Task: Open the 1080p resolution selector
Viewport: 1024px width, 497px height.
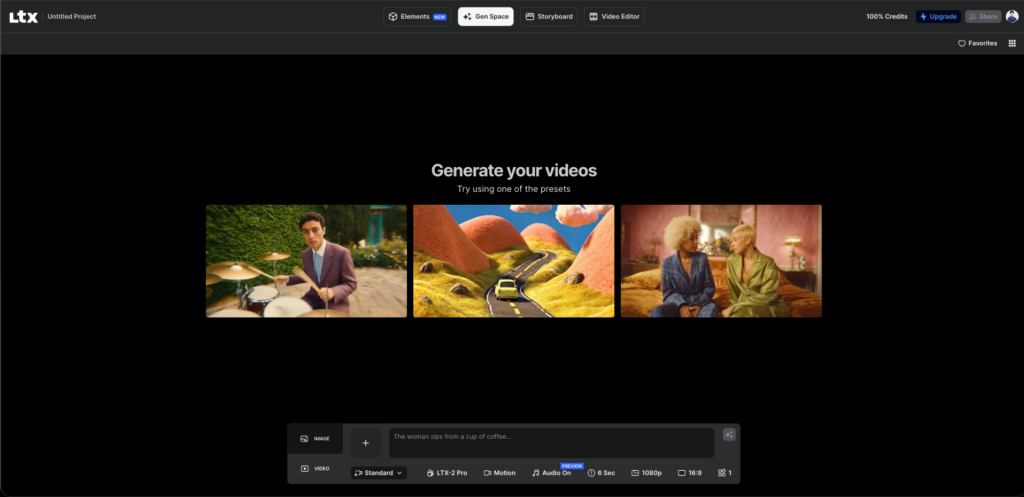Action: coord(646,472)
